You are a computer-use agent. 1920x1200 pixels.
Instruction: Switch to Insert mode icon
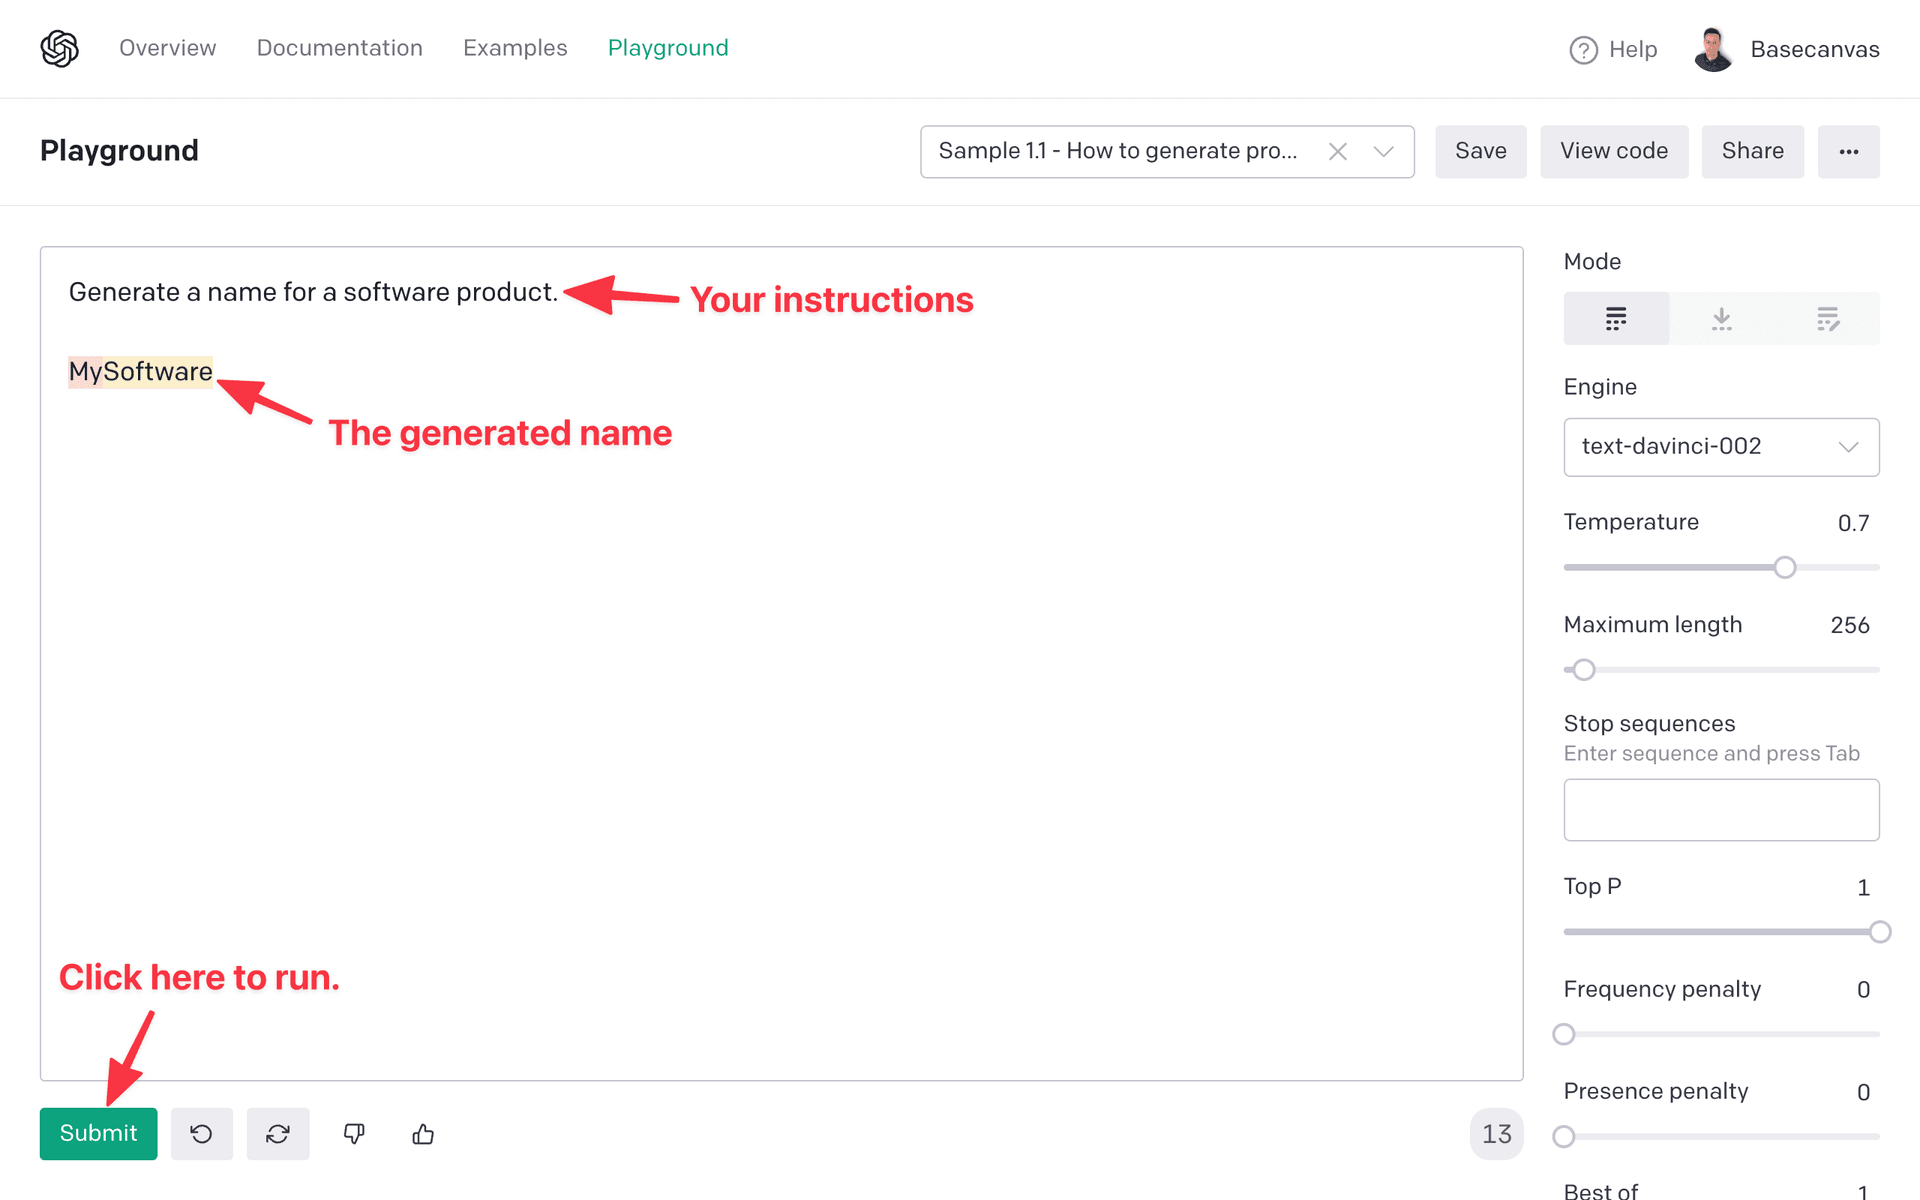tap(1721, 319)
